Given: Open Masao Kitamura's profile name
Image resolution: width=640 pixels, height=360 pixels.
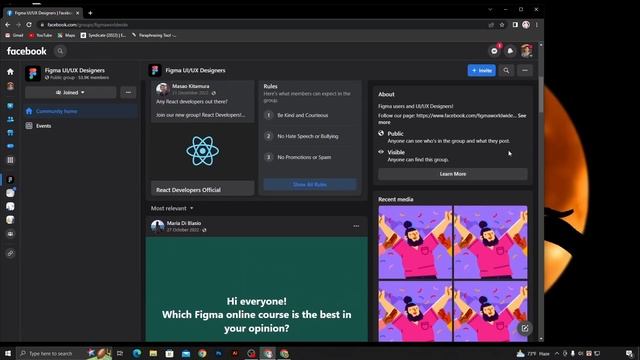Looking at the screenshot, I should point(191,86).
